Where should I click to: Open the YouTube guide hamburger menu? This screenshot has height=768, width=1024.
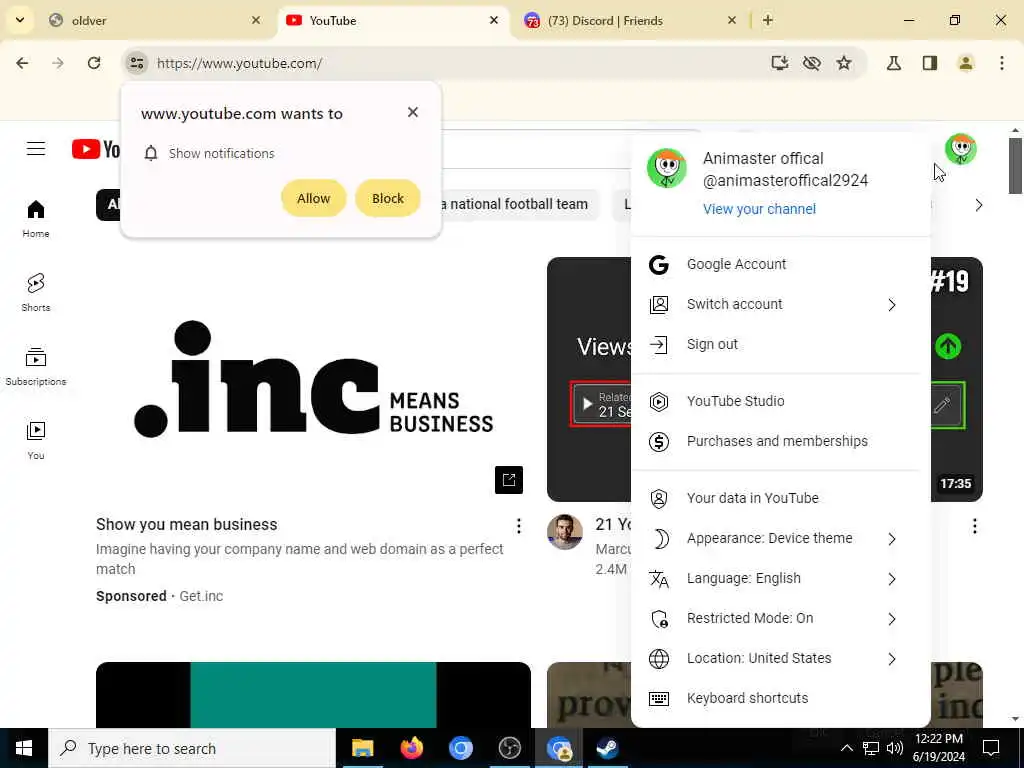point(36,149)
